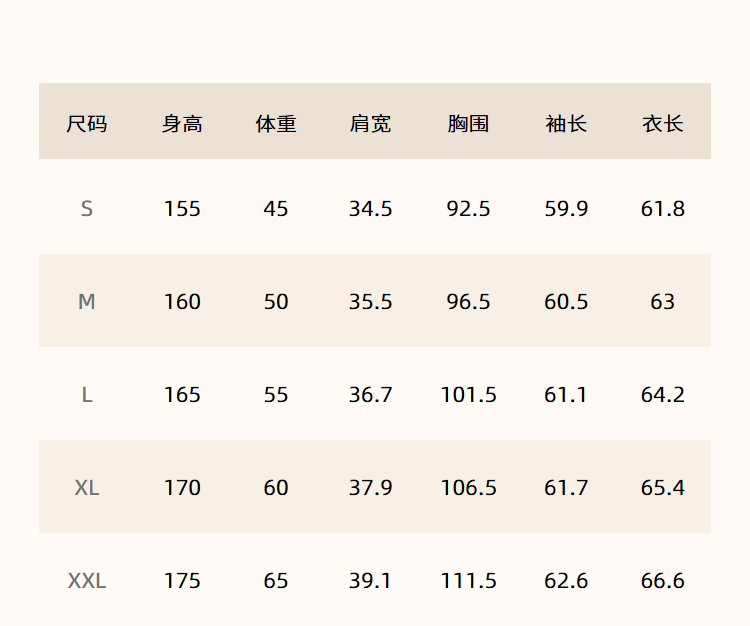The height and width of the screenshot is (626, 750).
Task: Select the L size row label
Action: [87, 395]
